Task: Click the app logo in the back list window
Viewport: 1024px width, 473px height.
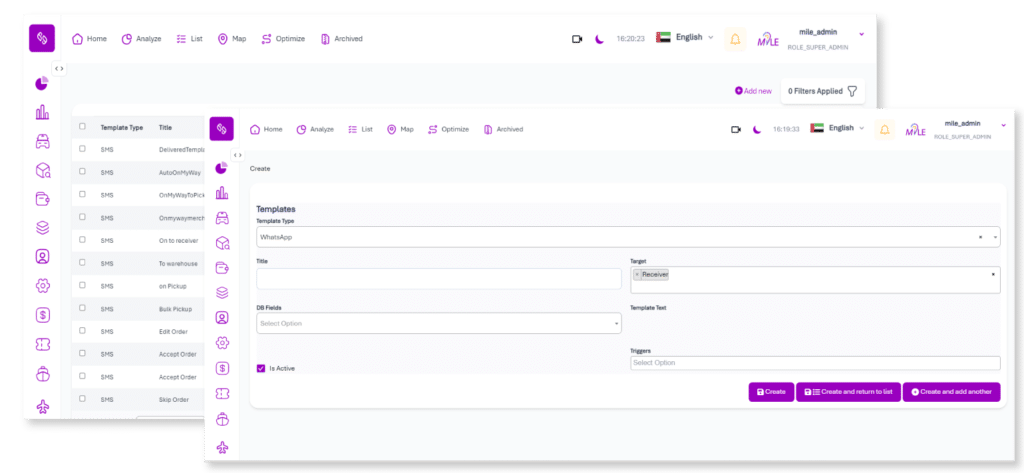Action: pos(42,39)
